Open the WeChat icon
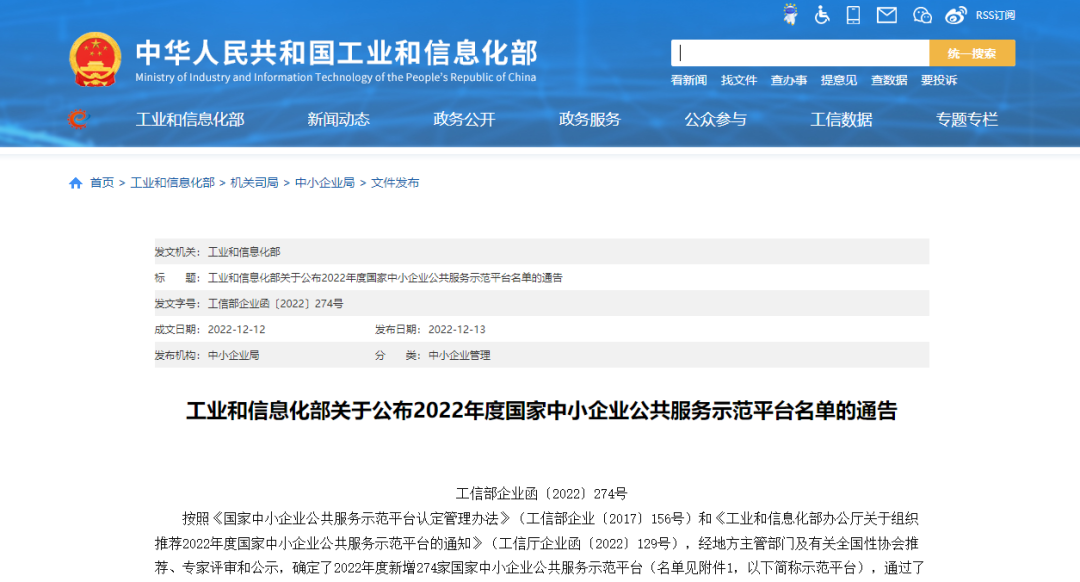Image resolution: width=1080 pixels, height=582 pixels. (922, 15)
